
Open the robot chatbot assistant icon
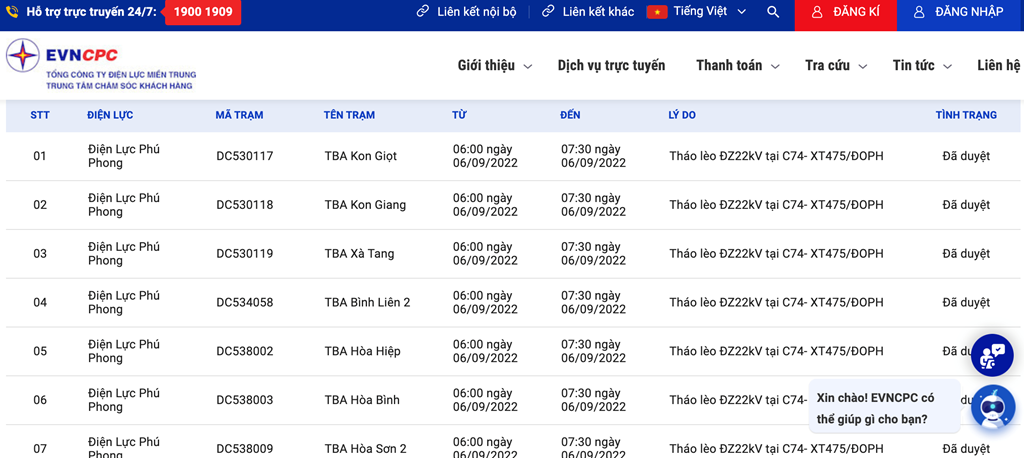coord(993,406)
